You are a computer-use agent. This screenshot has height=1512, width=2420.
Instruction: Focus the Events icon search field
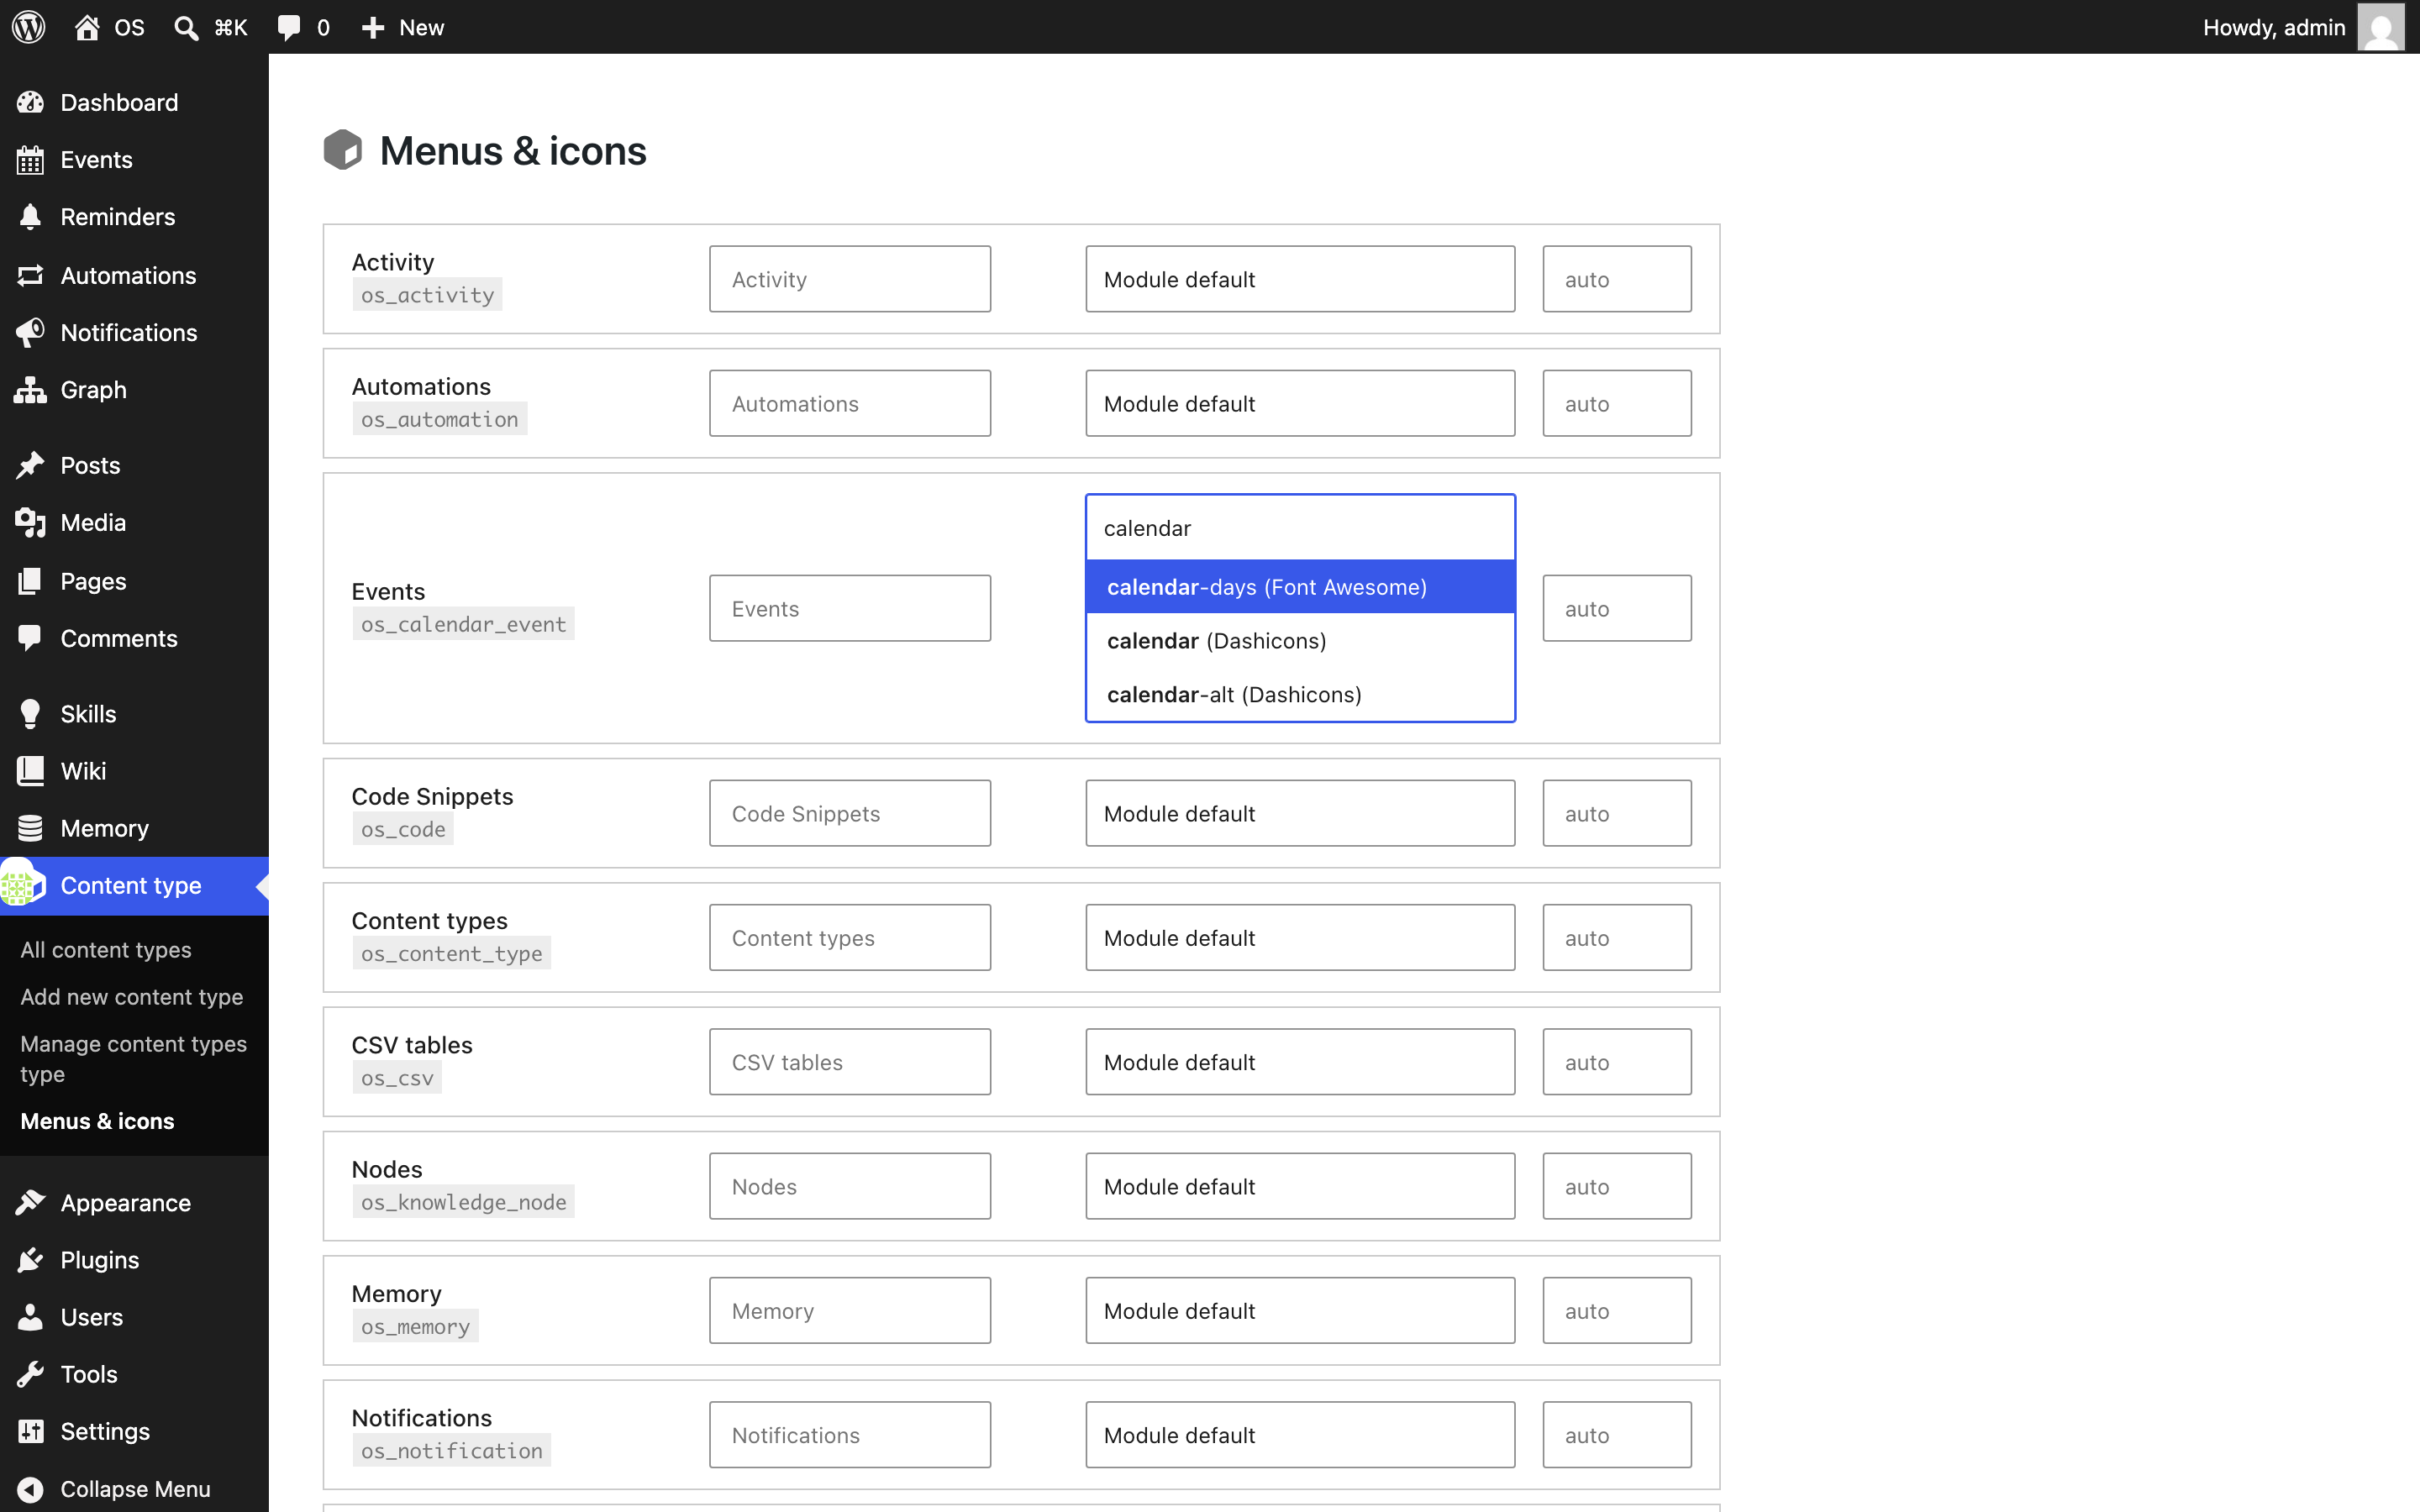1300,528
